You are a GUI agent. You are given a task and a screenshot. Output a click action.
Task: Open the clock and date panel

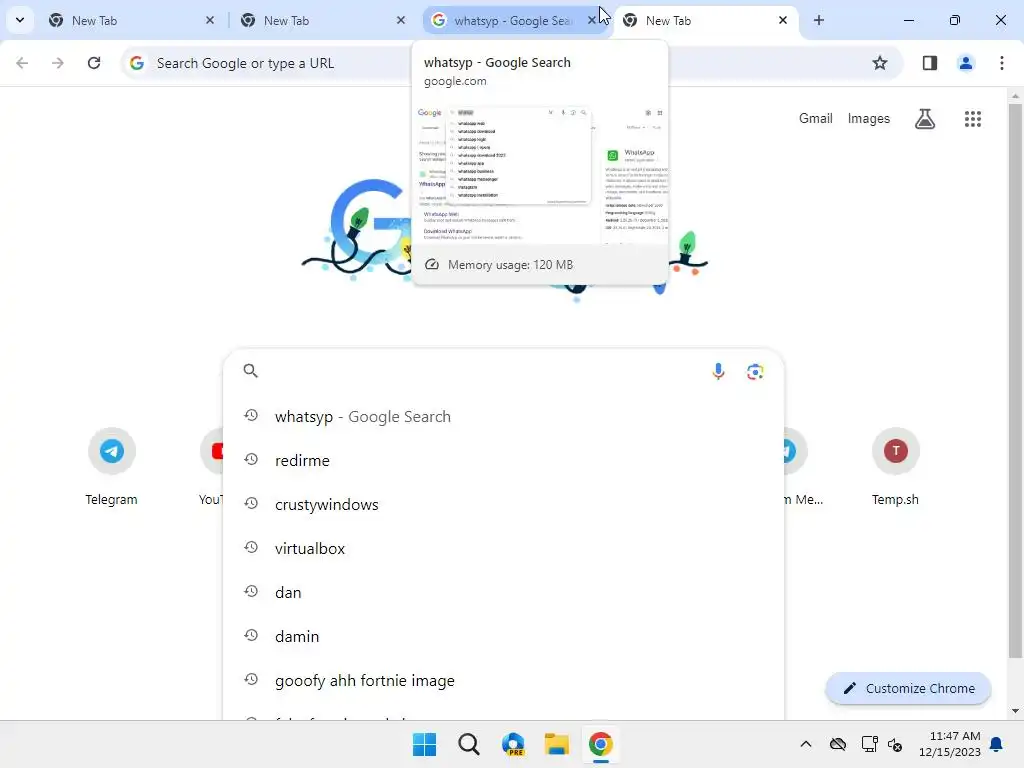click(x=950, y=744)
